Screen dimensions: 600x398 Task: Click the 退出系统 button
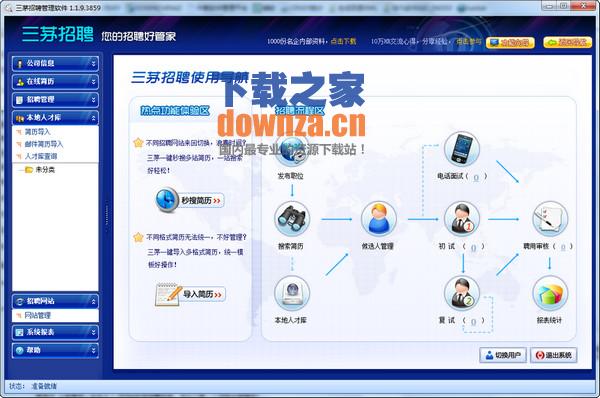click(x=554, y=355)
